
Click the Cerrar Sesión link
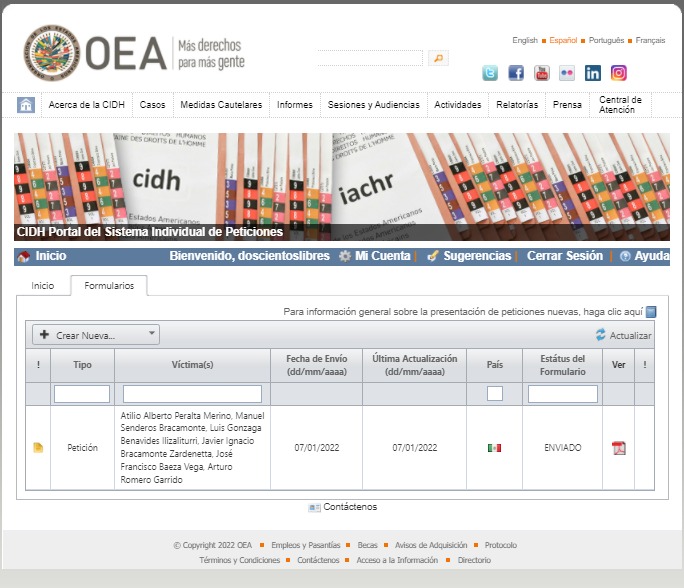(565, 256)
